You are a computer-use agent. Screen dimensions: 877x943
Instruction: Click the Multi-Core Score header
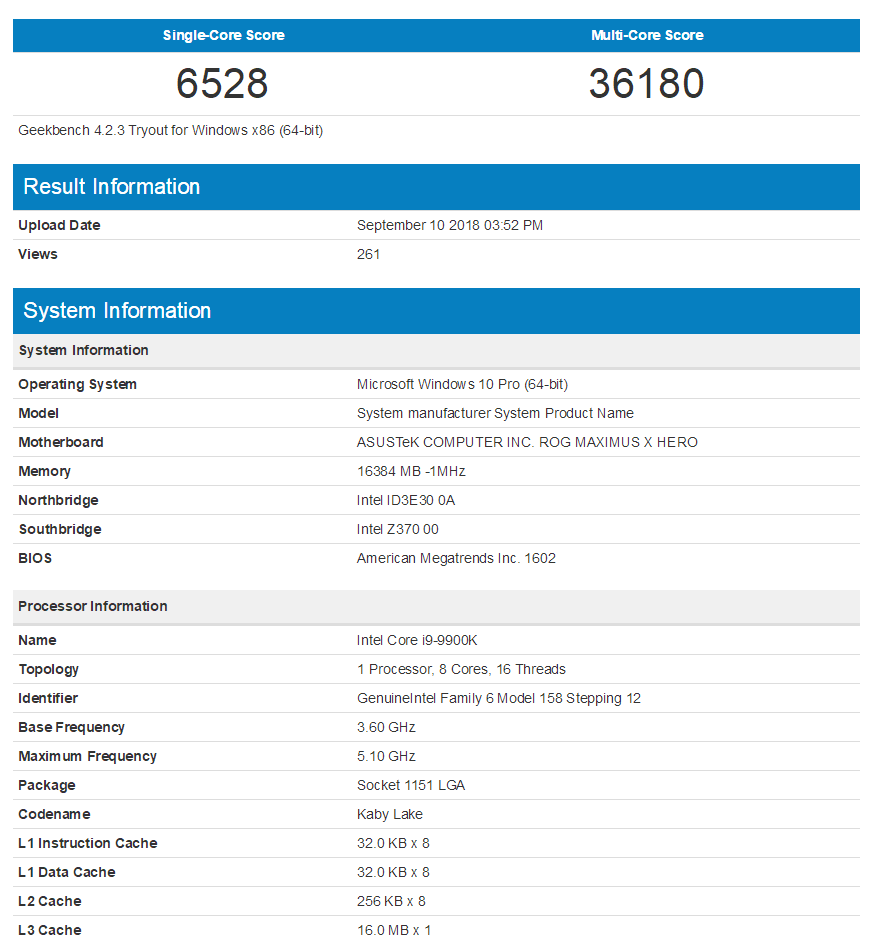pyautogui.click(x=647, y=35)
